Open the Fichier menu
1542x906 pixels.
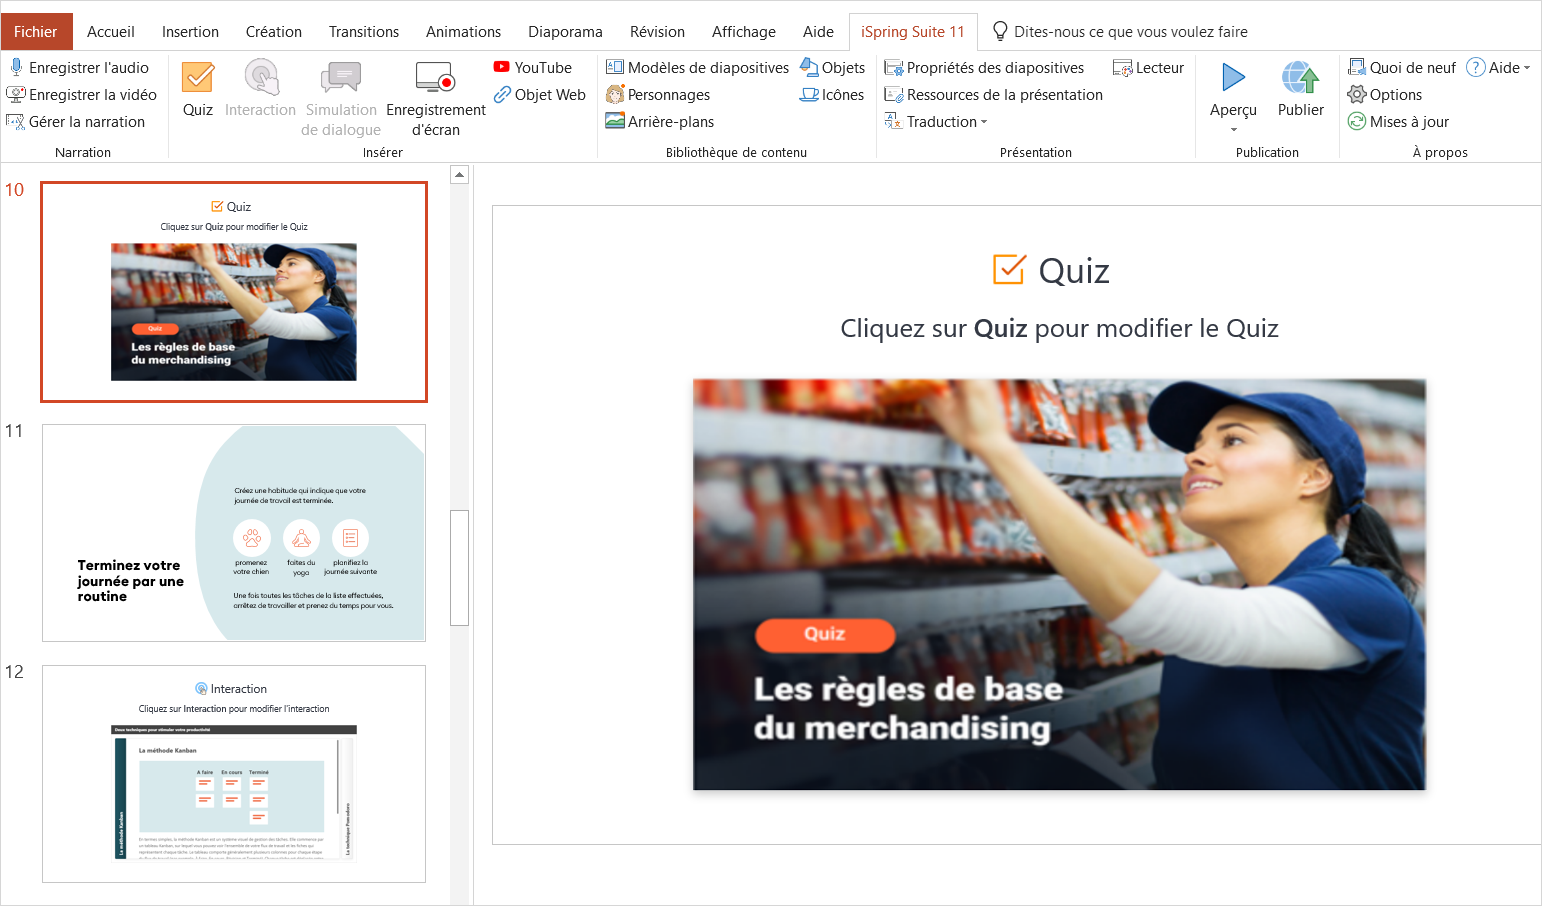36,31
